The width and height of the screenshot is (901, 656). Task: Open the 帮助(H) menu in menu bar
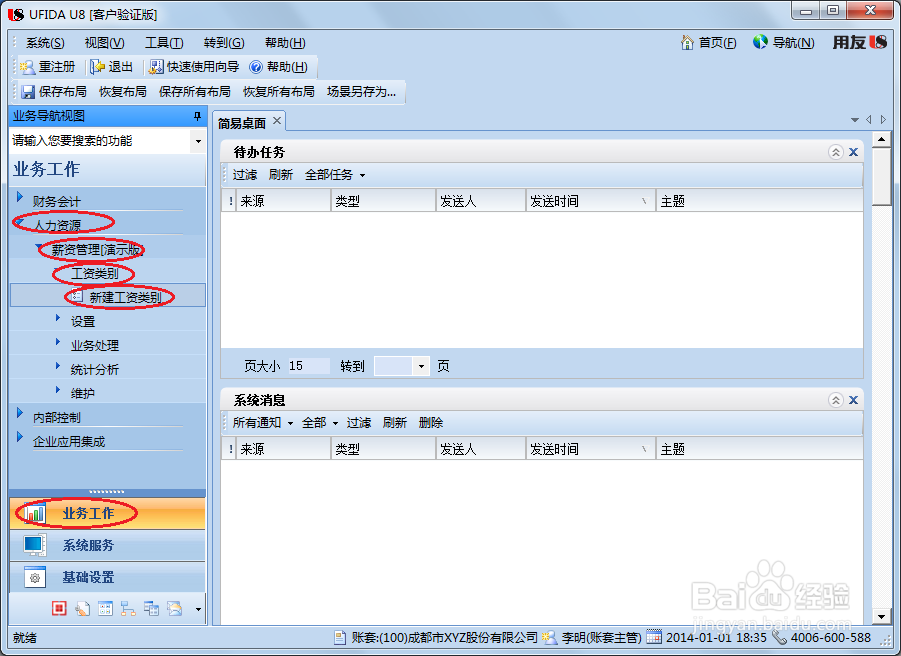[x=285, y=43]
